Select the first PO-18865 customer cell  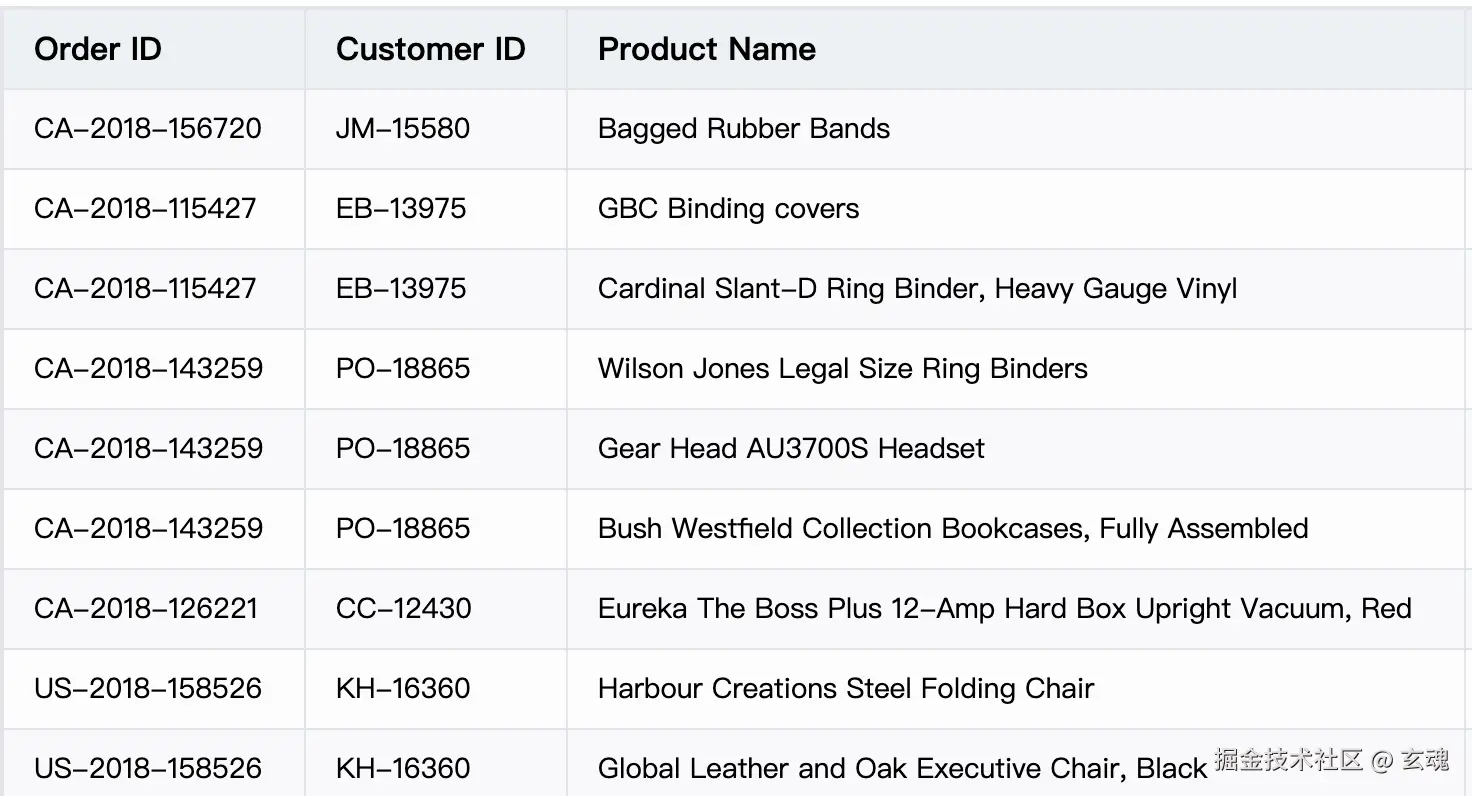(x=403, y=369)
